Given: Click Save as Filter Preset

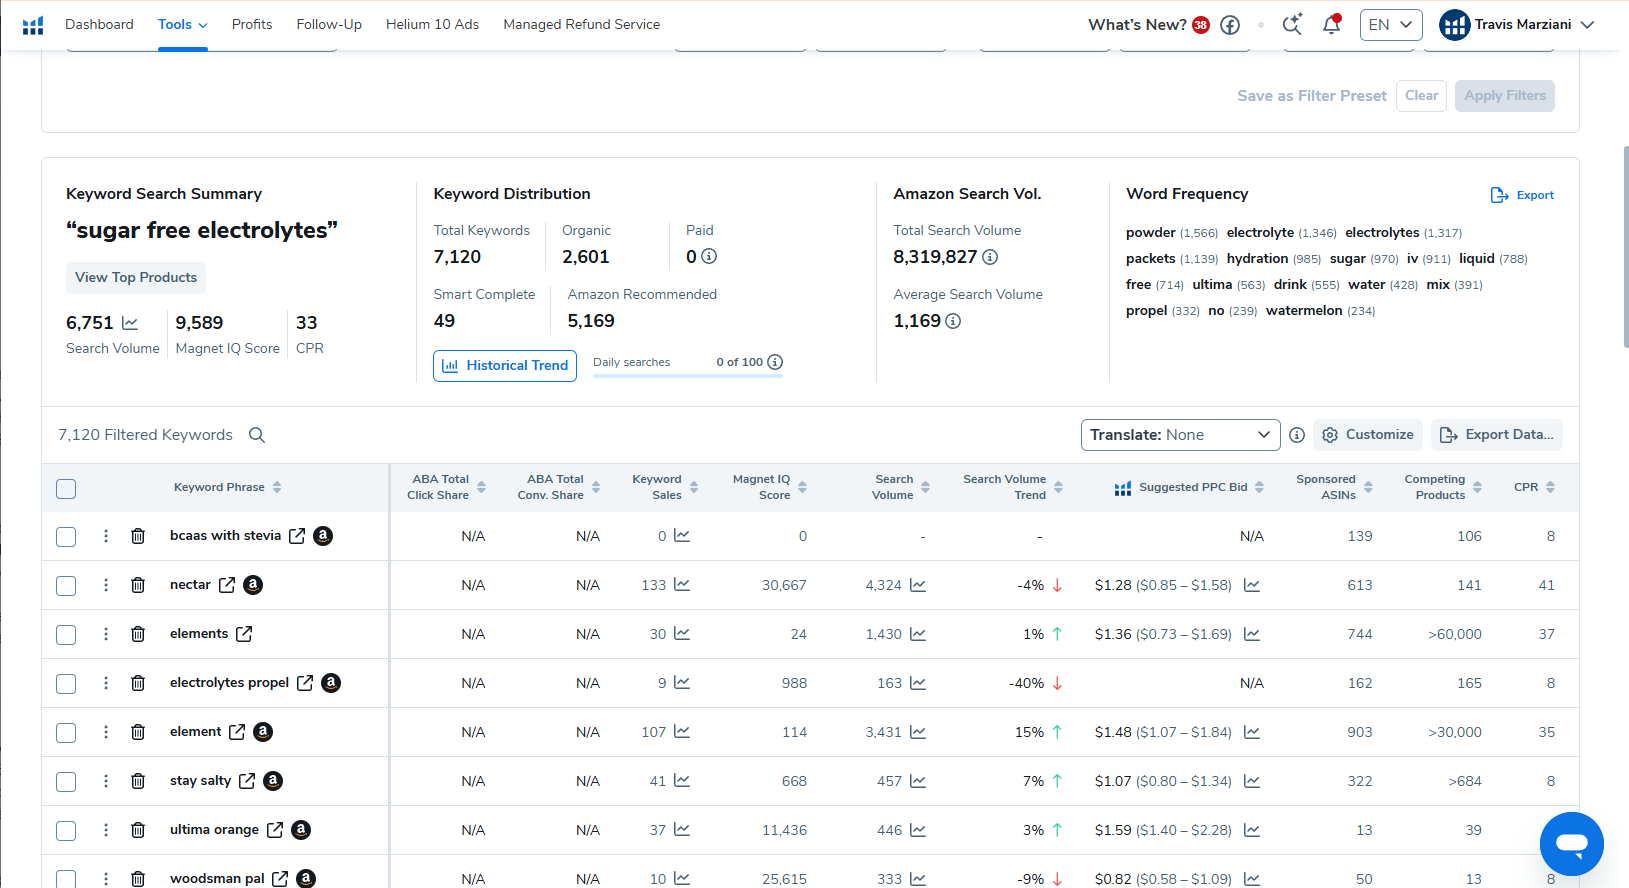Looking at the screenshot, I should [1312, 96].
